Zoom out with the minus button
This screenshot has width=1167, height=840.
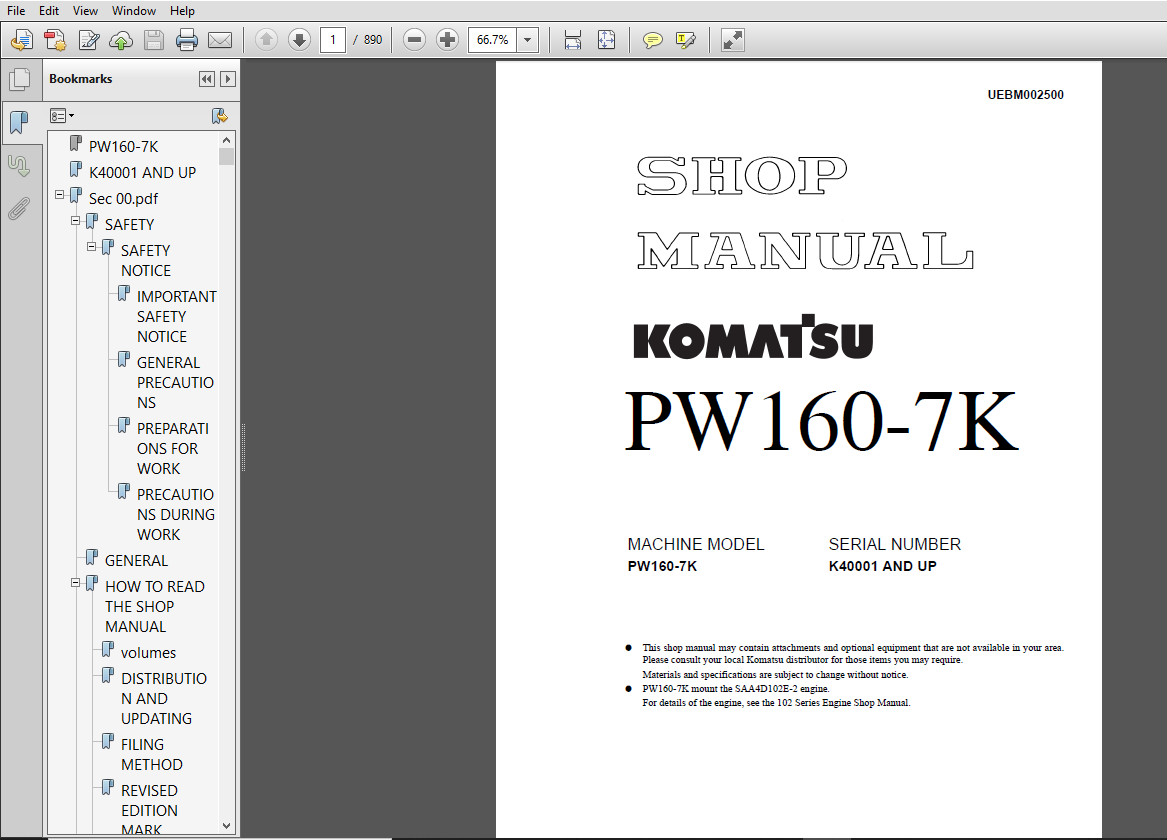click(x=415, y=39)
